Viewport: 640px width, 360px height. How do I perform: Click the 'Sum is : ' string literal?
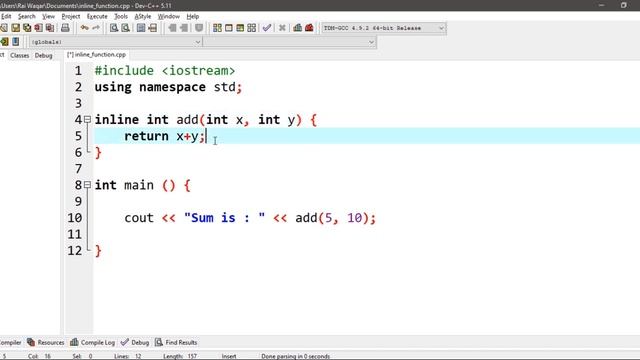coord(224,218)
